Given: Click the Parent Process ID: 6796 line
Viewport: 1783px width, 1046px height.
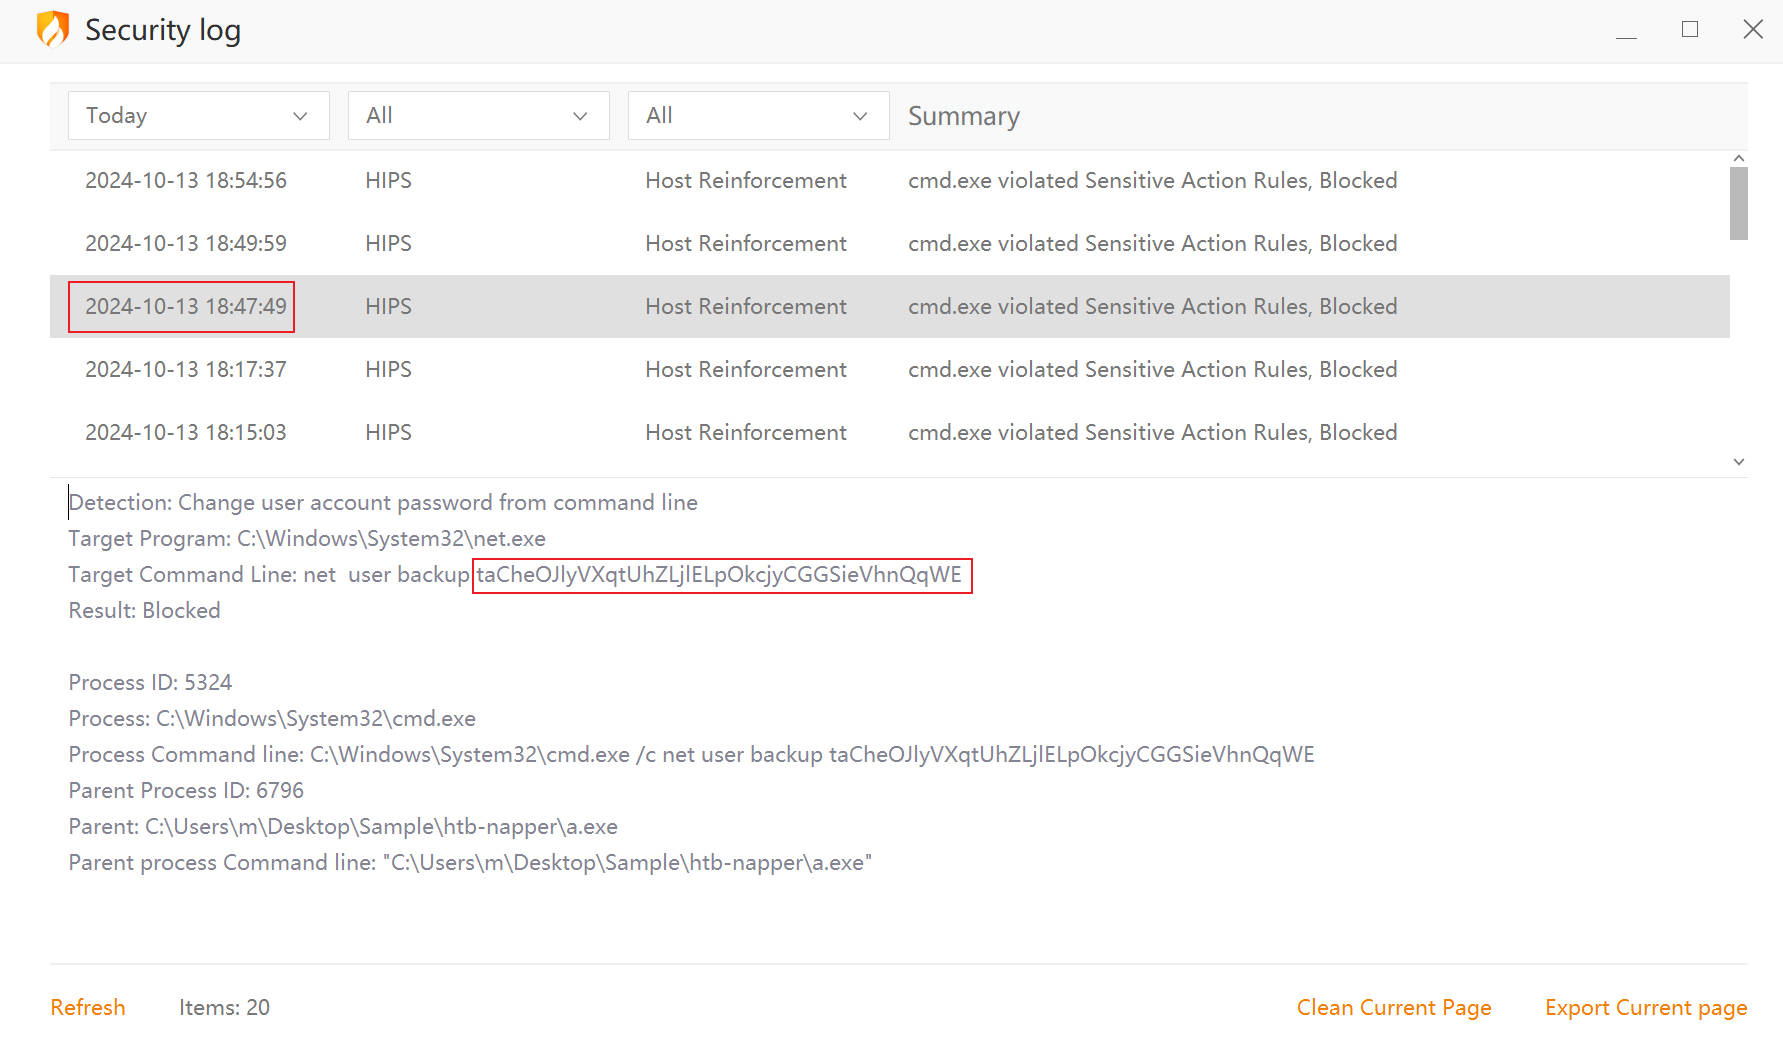Looking at the screenshot, I should [186, 791].
